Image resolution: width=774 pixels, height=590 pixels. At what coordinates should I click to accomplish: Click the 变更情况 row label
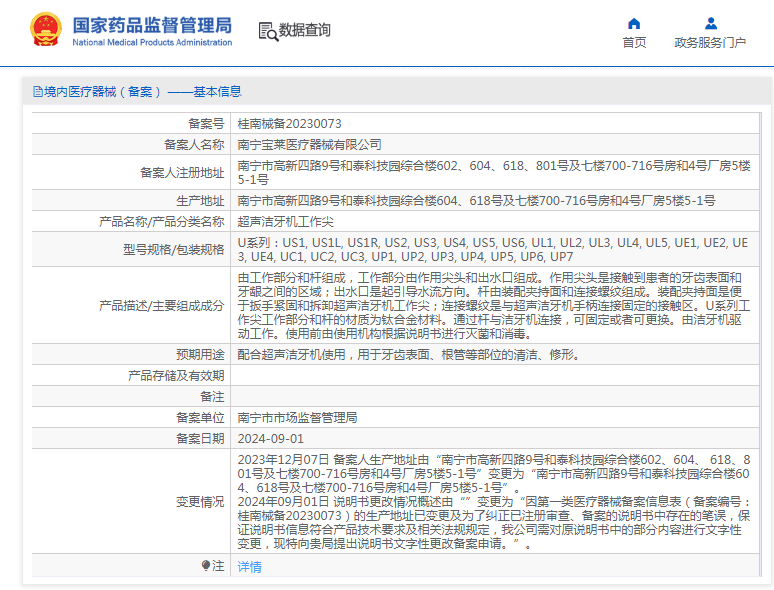coord(200,502)
